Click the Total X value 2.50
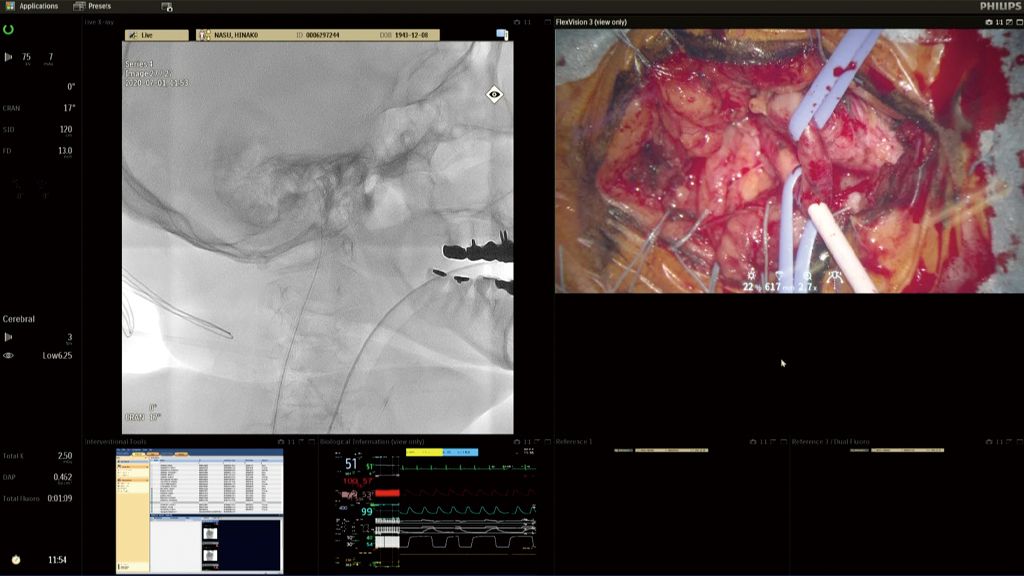Viewport: 1024px width, 576px height. [x=65, y=456]
